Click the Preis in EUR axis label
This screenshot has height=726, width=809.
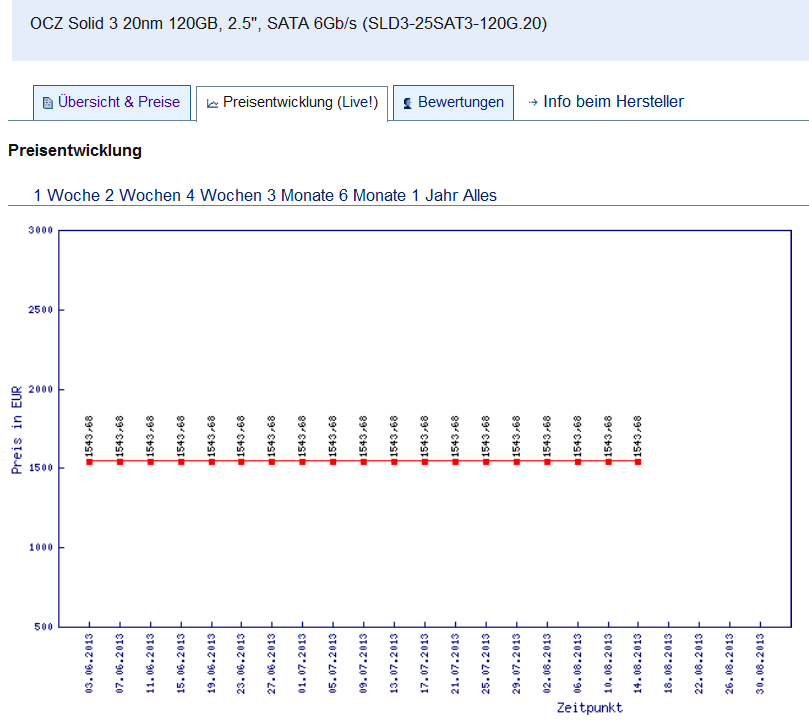pos(17,430)
